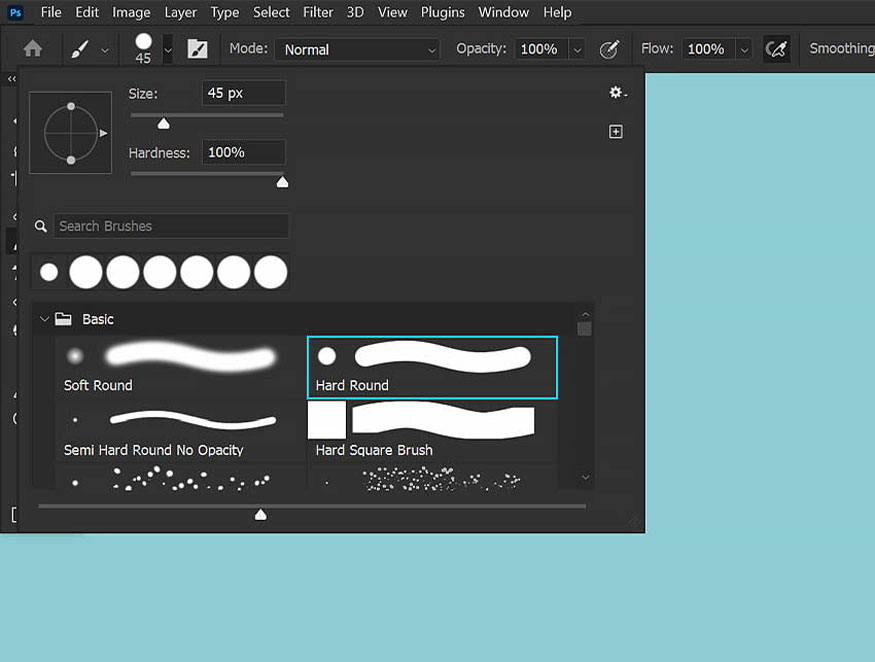Toggle the Brush Settings panel icon

[197, 49]
